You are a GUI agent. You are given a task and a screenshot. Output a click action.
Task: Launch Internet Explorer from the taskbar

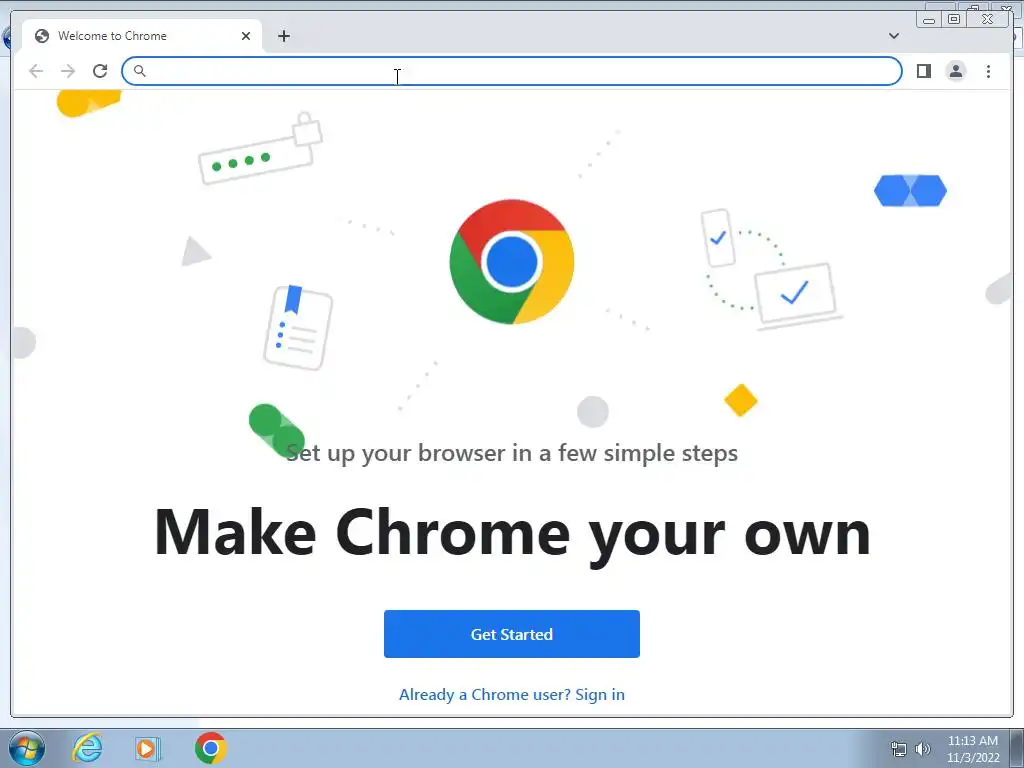point(88,748)
